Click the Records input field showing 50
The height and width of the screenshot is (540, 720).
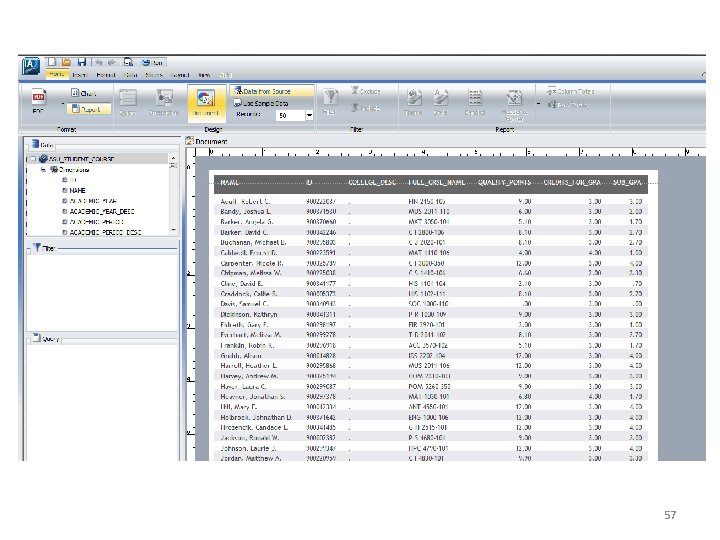tap(290, 115)
